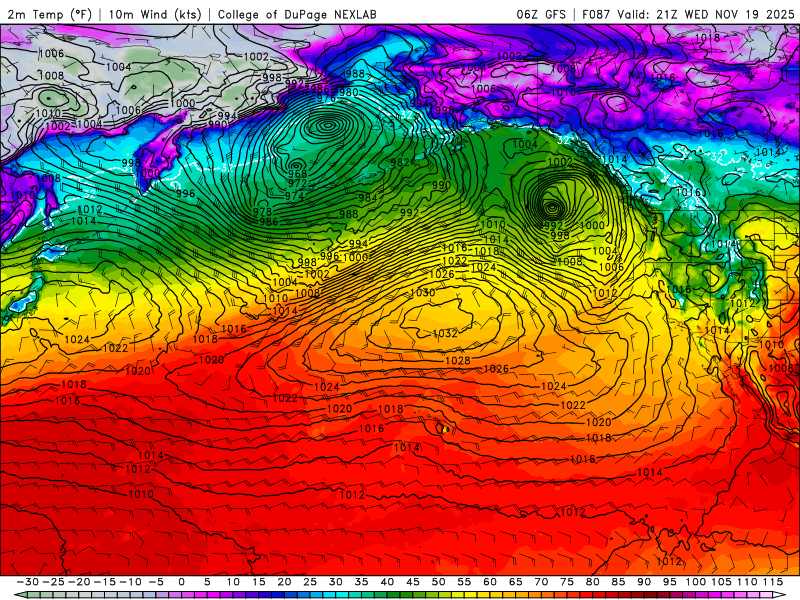Click the 984 isobar label
This screenshot has width=800, height=600.
point(367,198)
